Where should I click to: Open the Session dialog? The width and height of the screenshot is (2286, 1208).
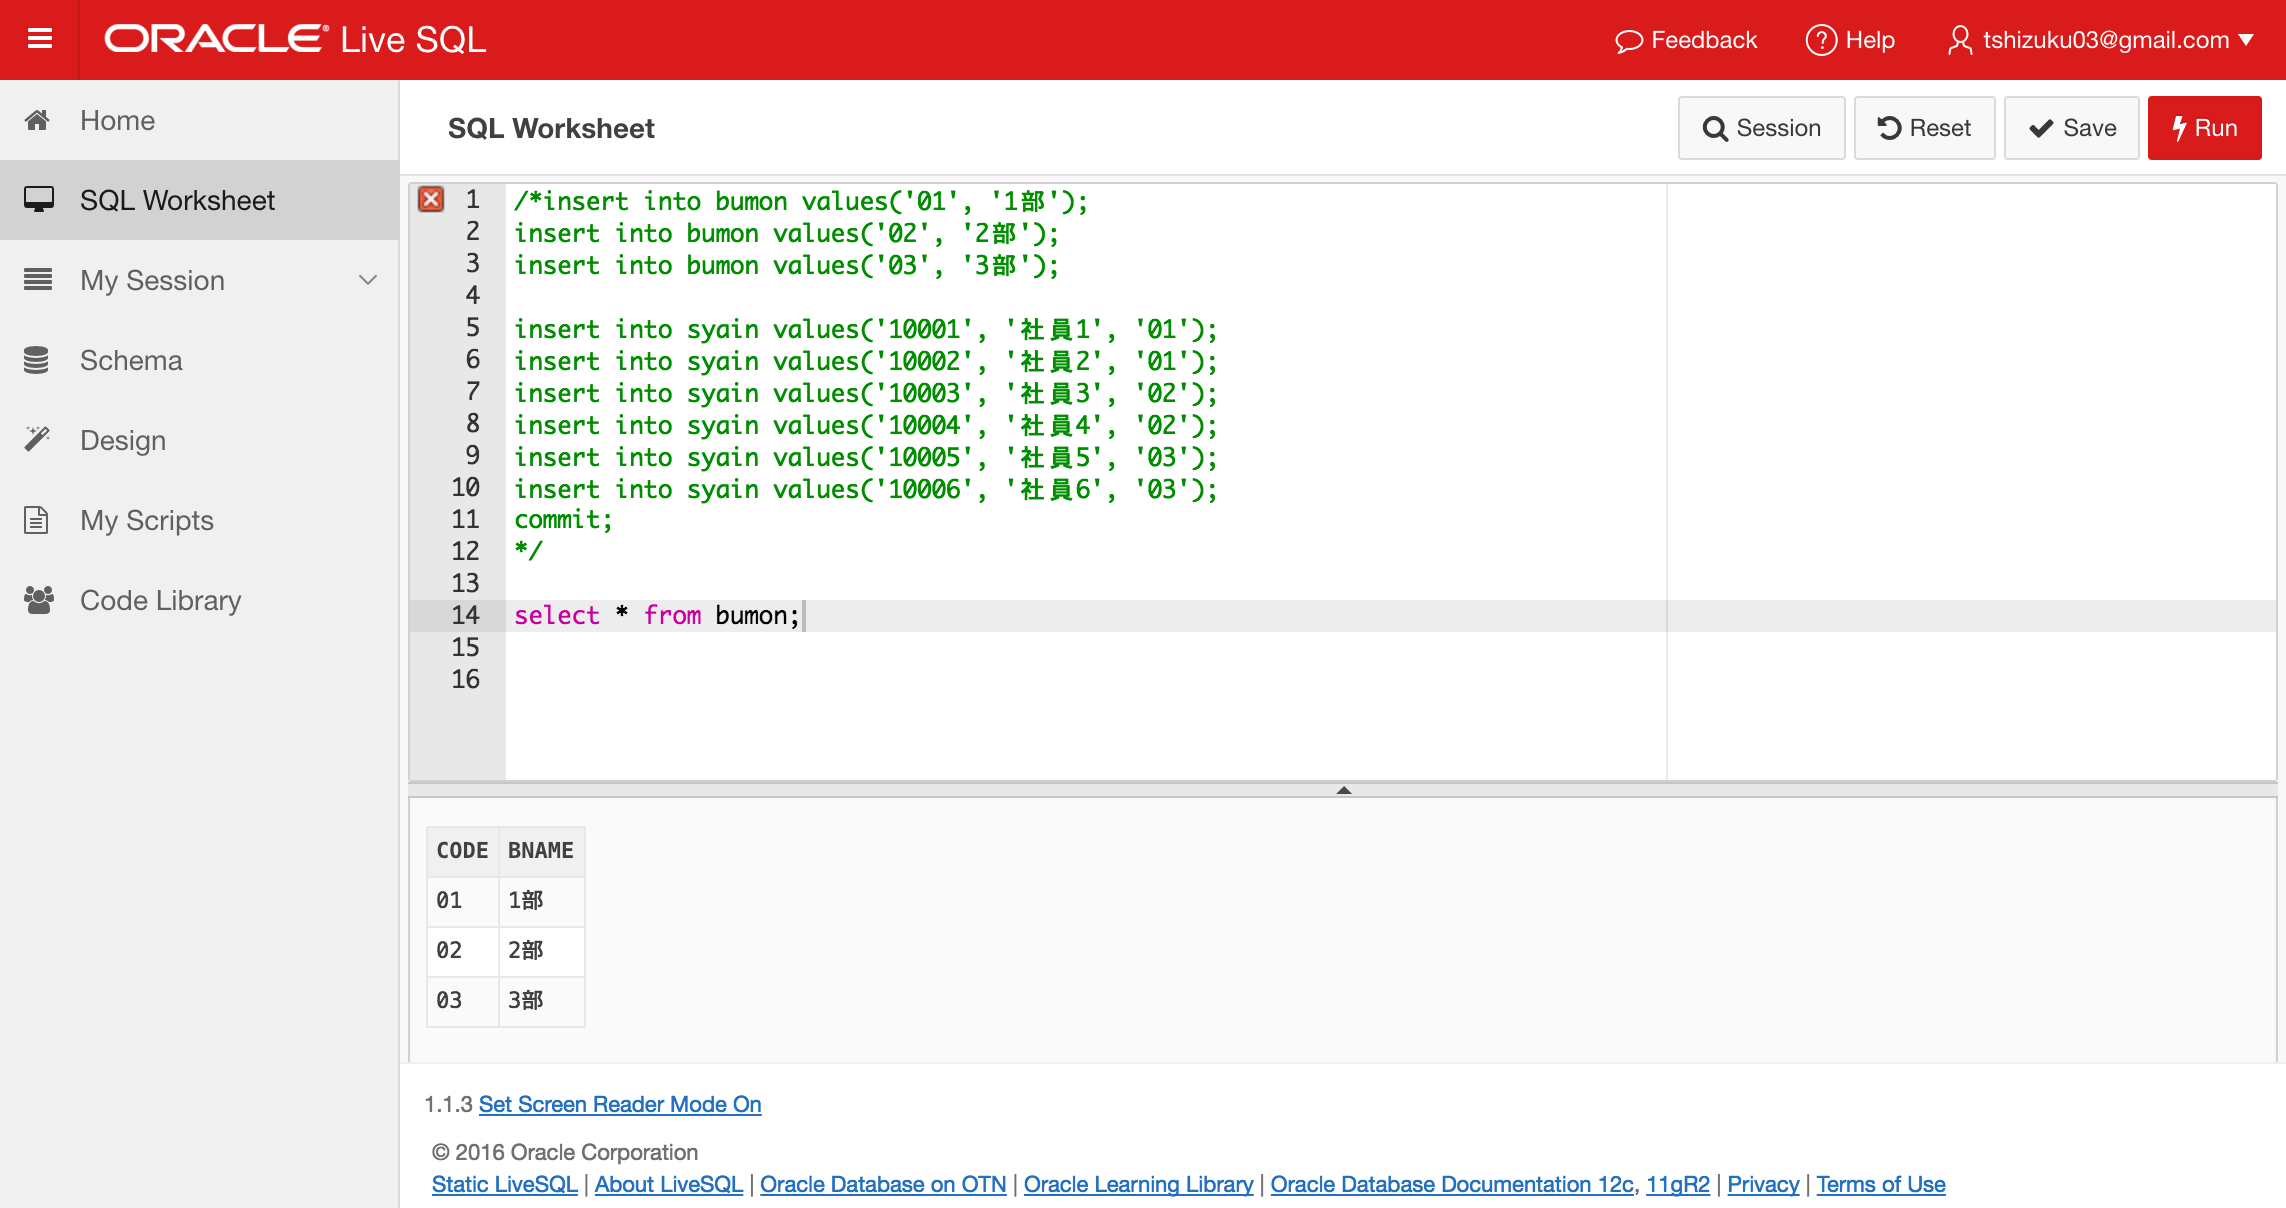pos(1761,127)
